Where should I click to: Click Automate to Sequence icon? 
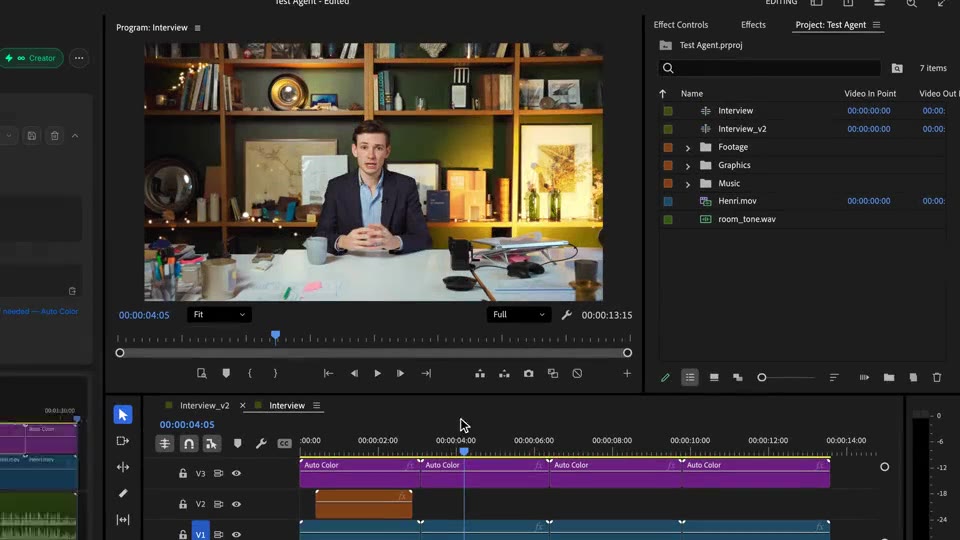pos(864,378)
